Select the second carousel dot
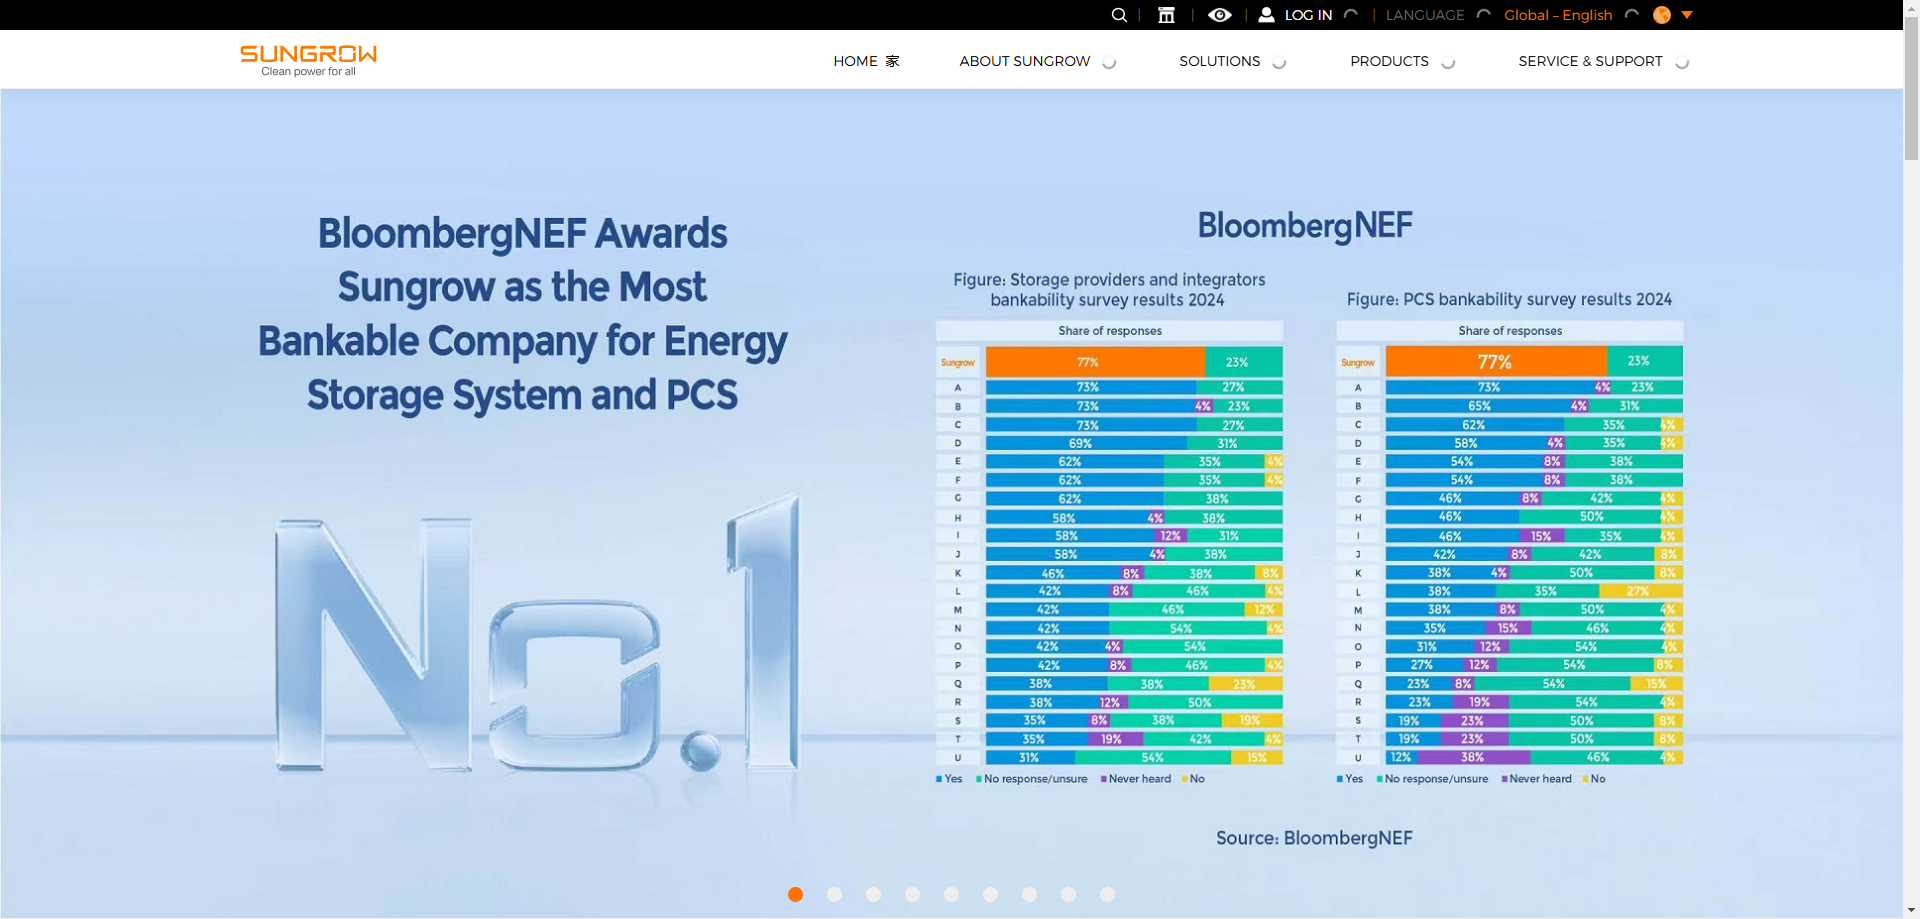This screenshot has height=919, width=1920. tap(834, 894)
